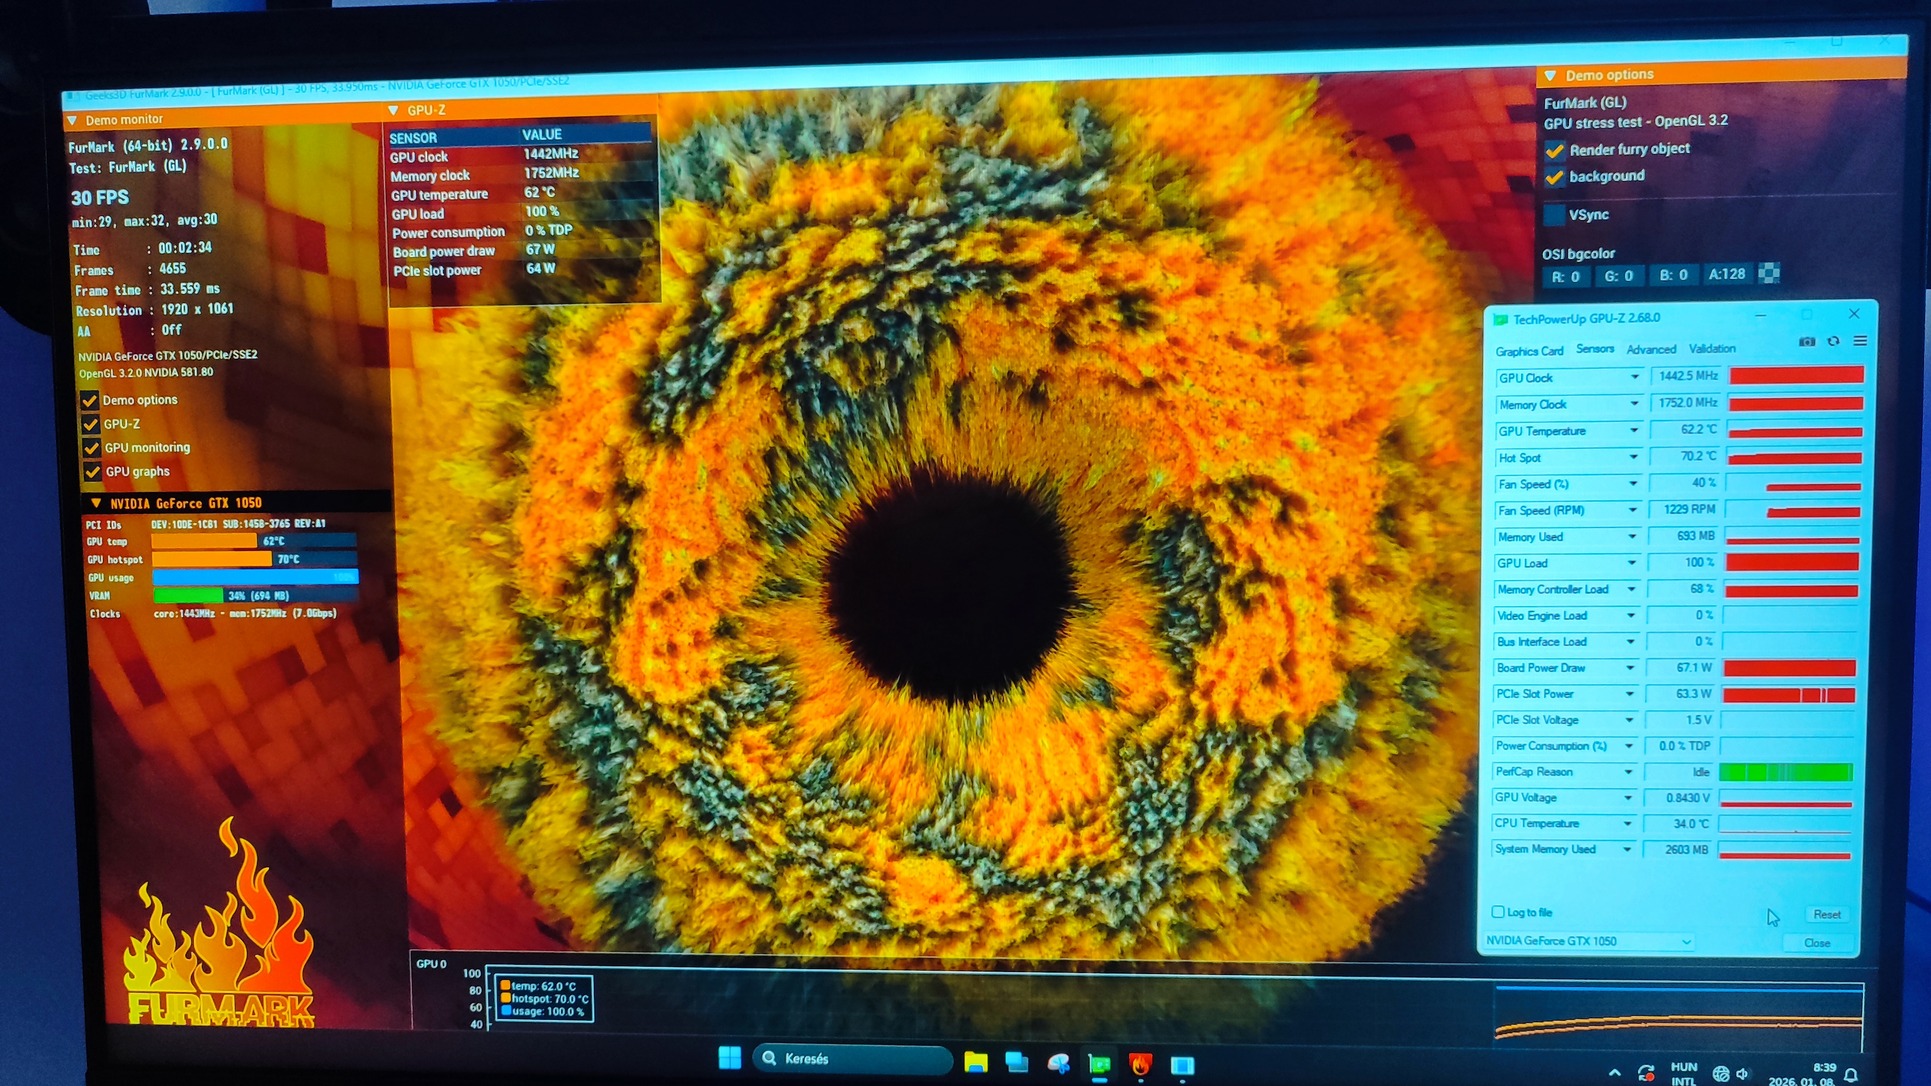The image size is (1931, 1086).
Task: Open the Advanced tab in GPU-Z
Action: (x=1650, y=349)
